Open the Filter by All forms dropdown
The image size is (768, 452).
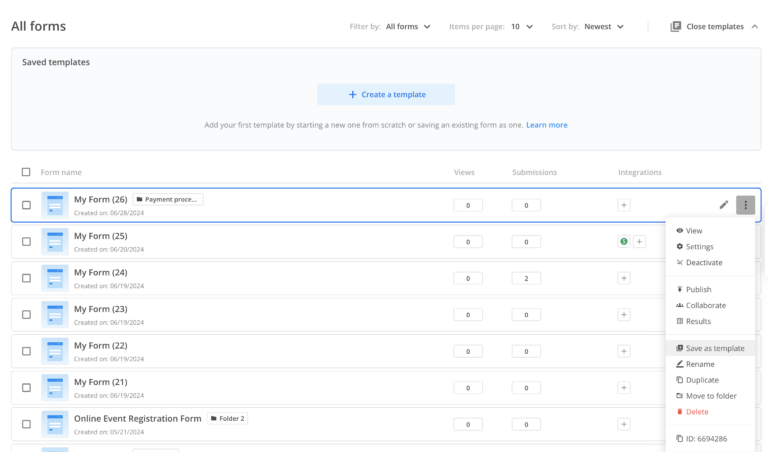[408, 26]
